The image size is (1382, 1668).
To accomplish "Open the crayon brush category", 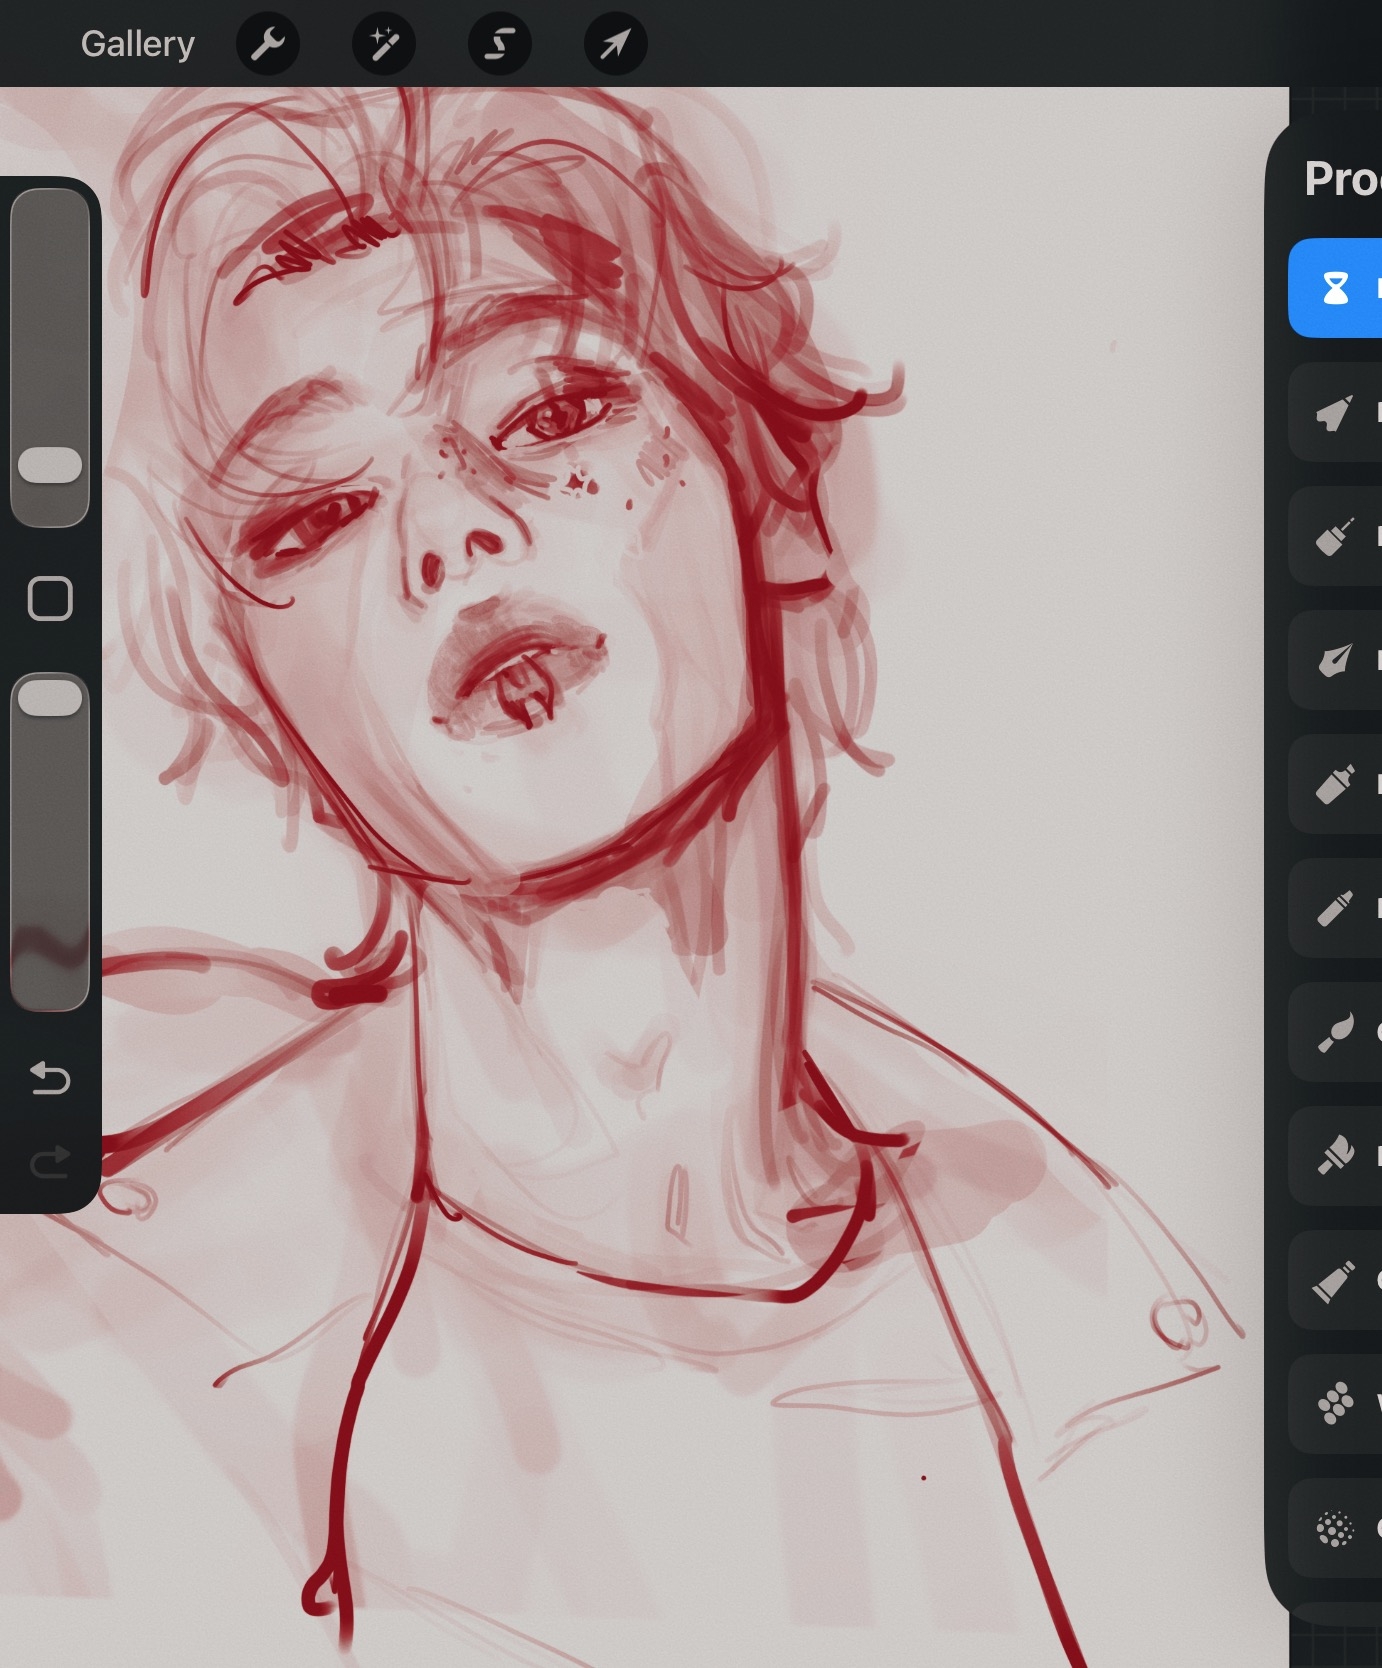I will click(1336, 909).
